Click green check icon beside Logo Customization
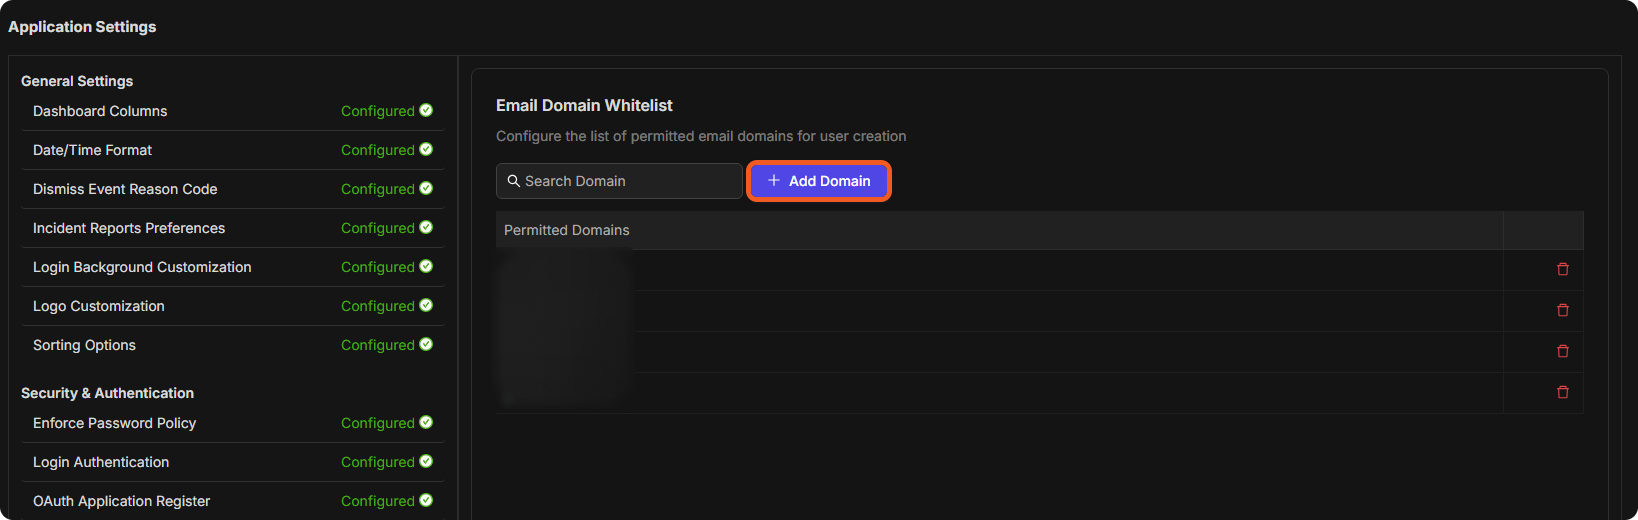1638x520 pixels. coord(426,305)
